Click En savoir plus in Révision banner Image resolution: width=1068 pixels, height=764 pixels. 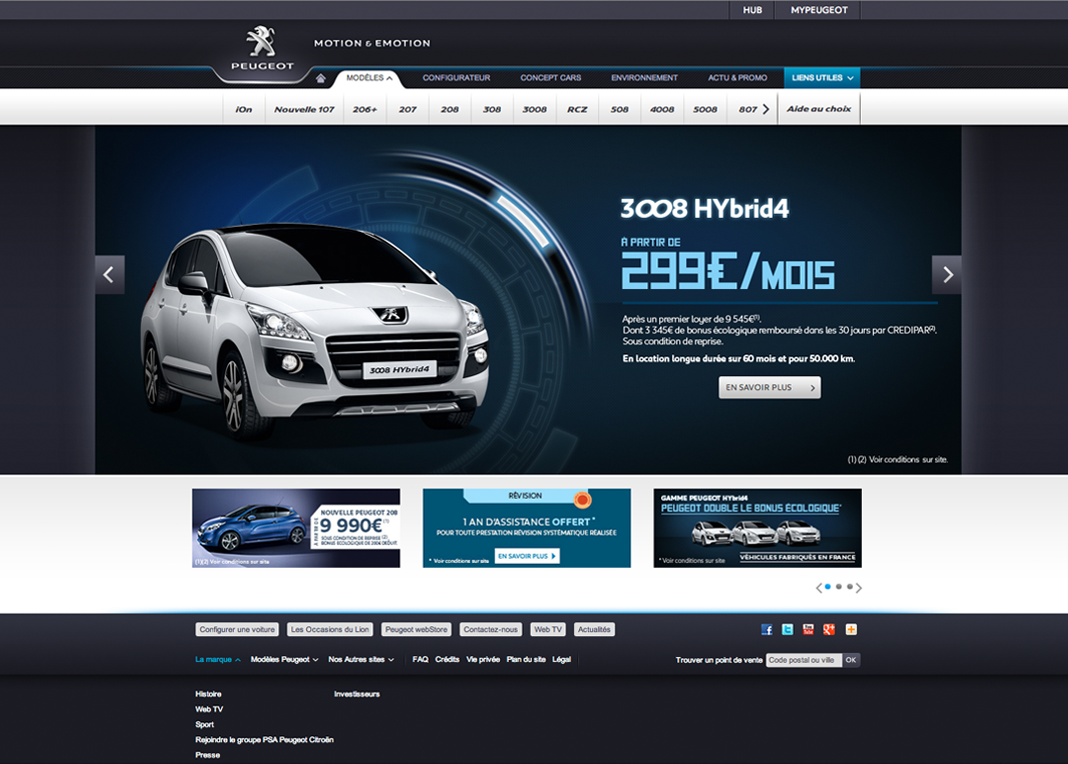tap(527, 556)
